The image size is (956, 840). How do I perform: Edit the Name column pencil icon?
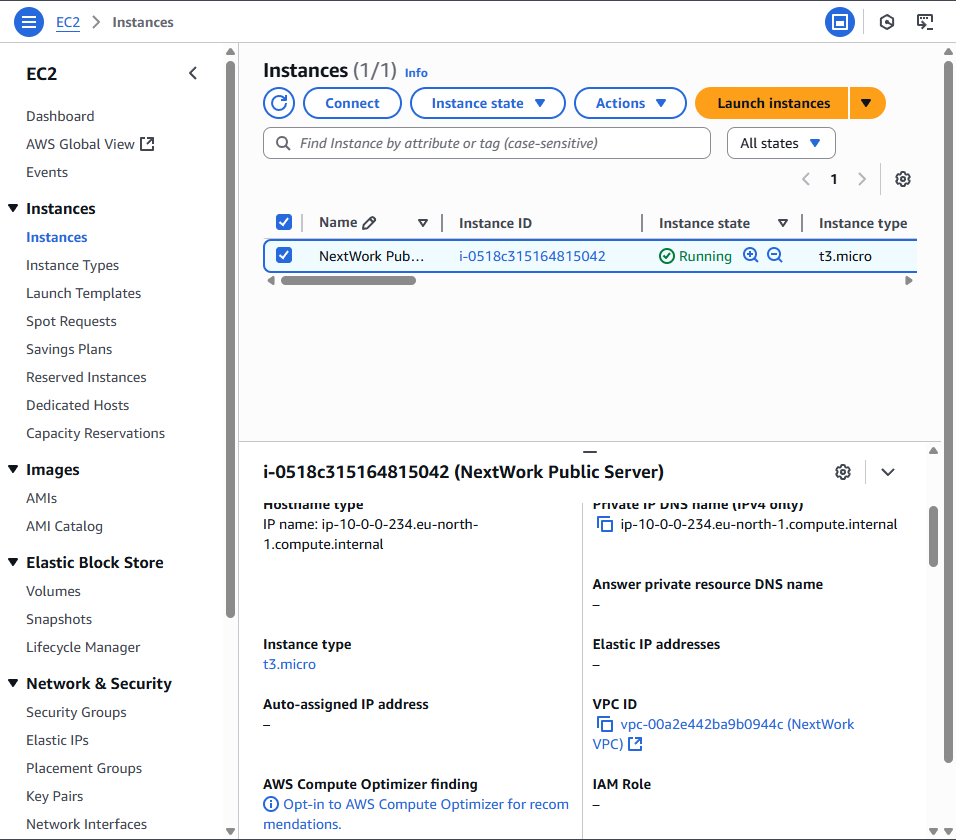(369, 223)
